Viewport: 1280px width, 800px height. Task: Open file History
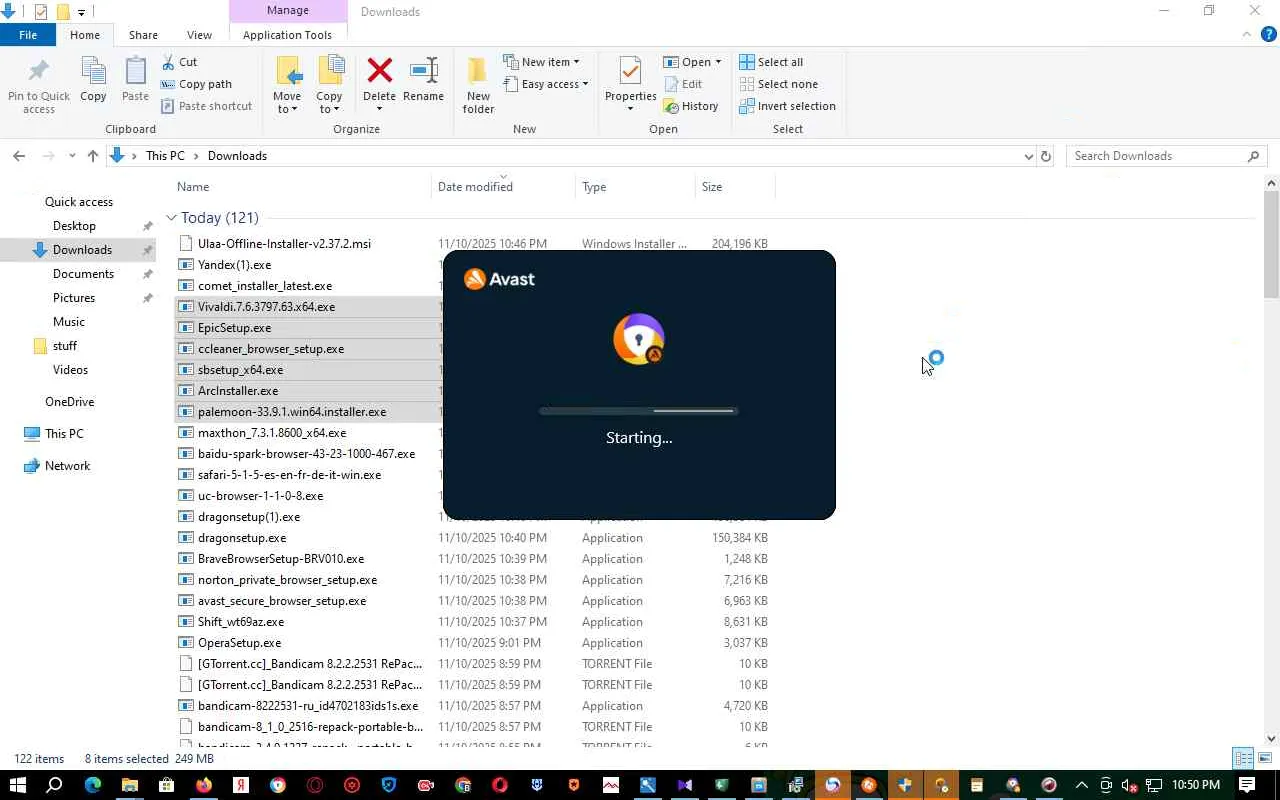[x=691, y=106]
